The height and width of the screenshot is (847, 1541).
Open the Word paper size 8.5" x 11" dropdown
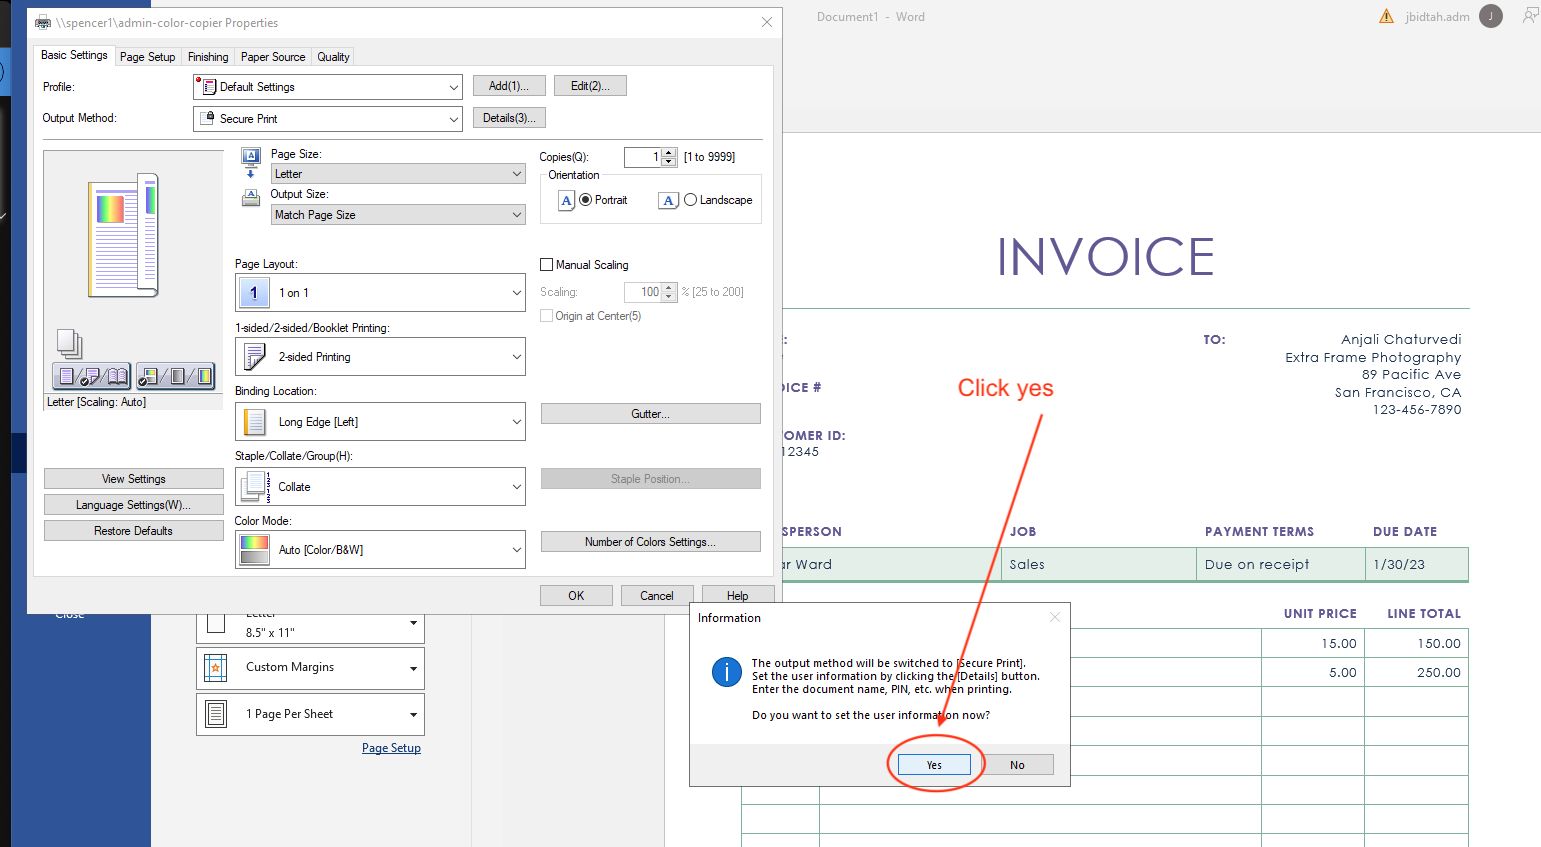pyautogui.click(x=310, y=627)
